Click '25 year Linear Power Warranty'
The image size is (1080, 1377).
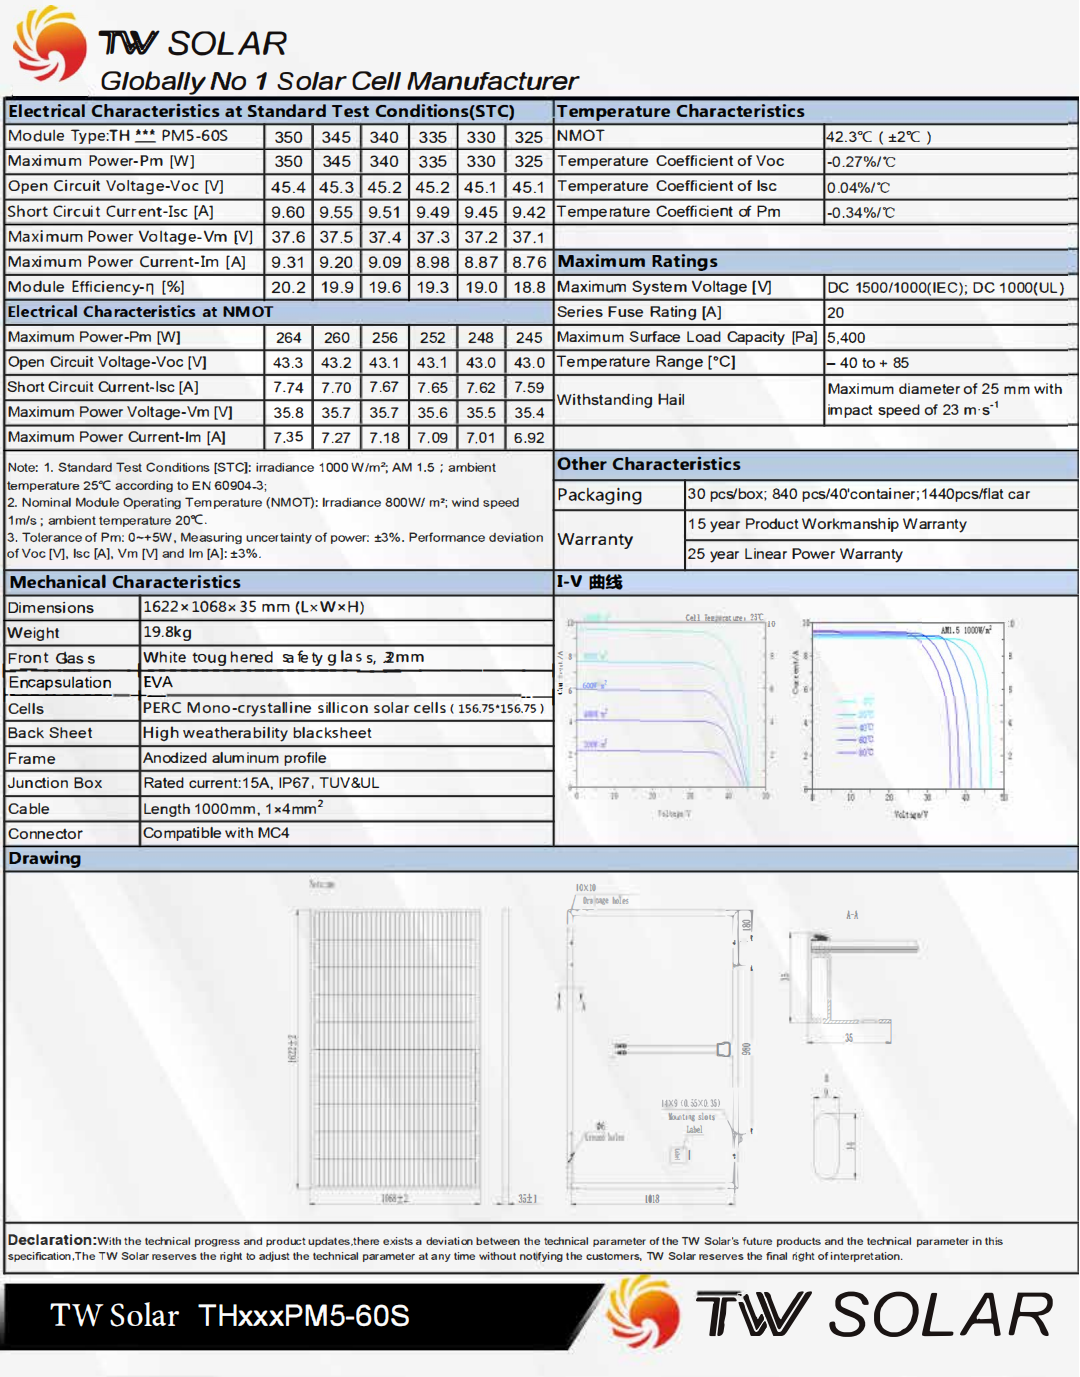795,554
